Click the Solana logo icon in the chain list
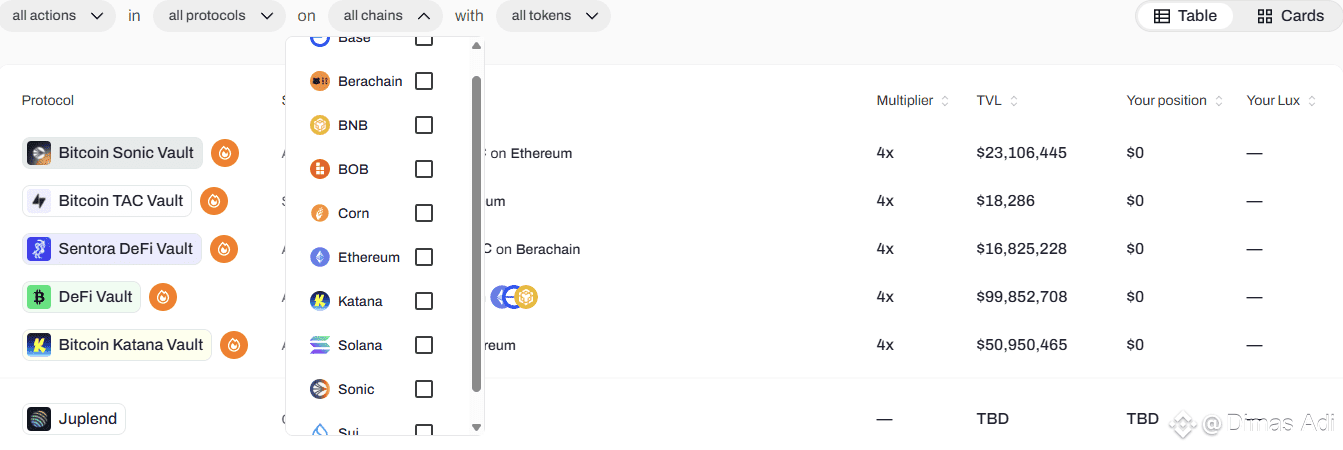This screenshot has height=450, width=1343. click(320, 345)
